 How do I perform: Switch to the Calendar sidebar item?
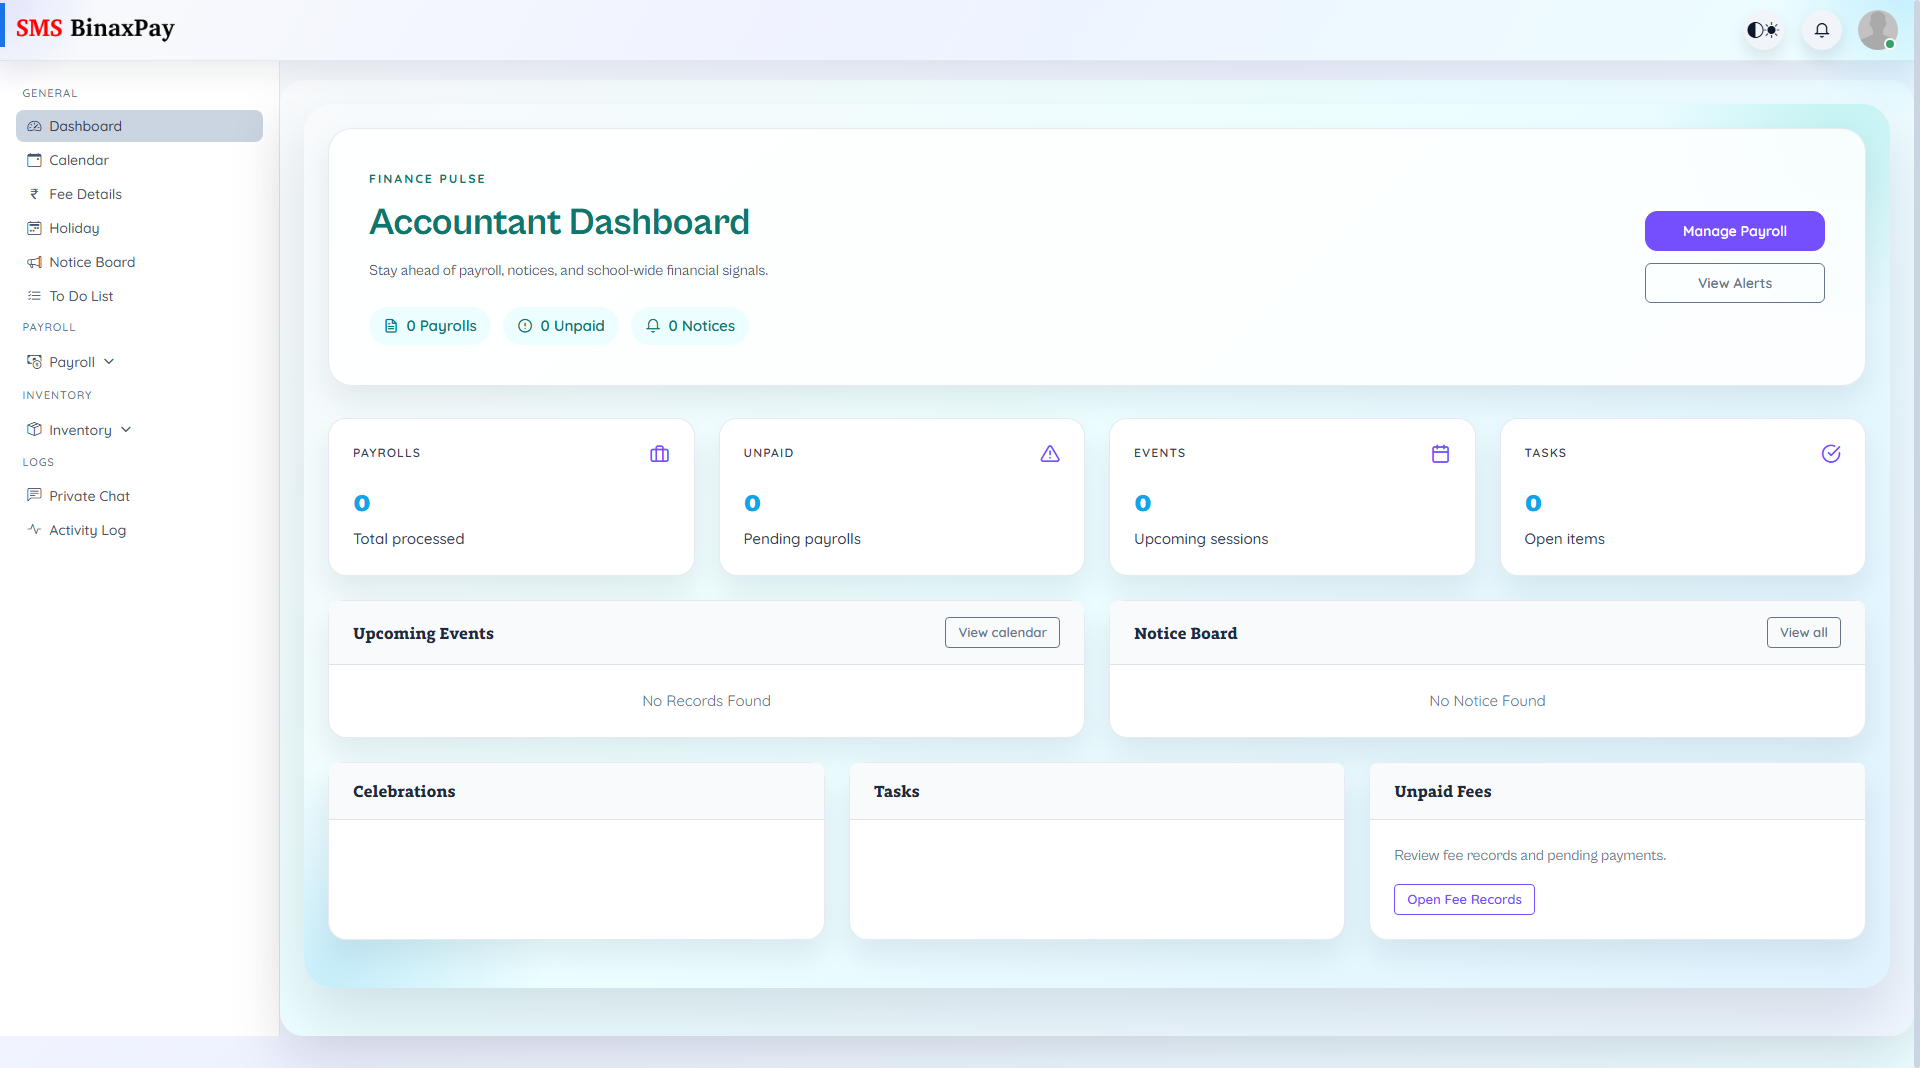[78, 160]
